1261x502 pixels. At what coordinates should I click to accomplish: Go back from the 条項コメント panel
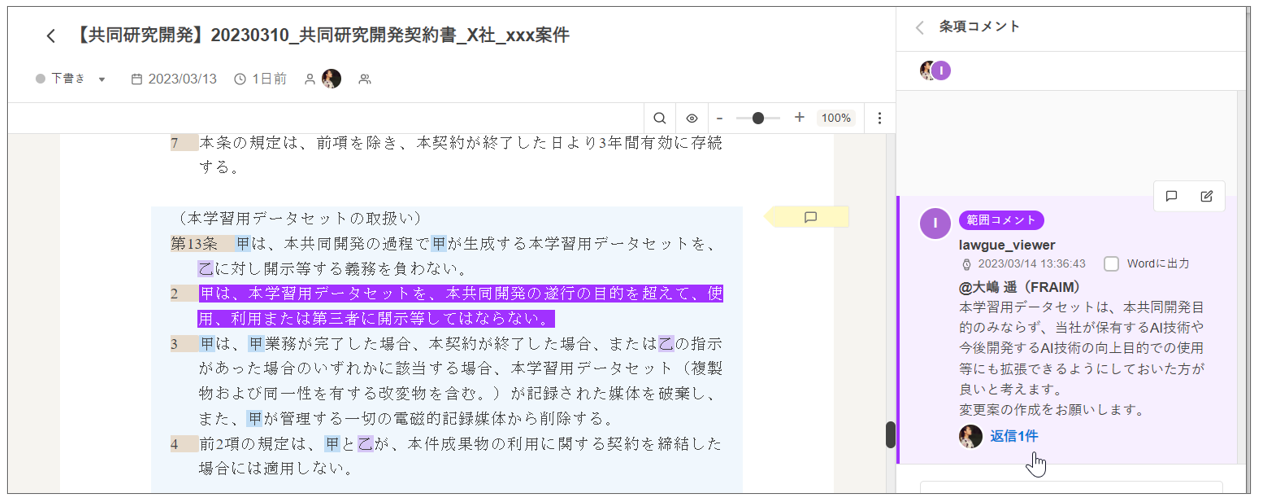(x=920, y=27)
